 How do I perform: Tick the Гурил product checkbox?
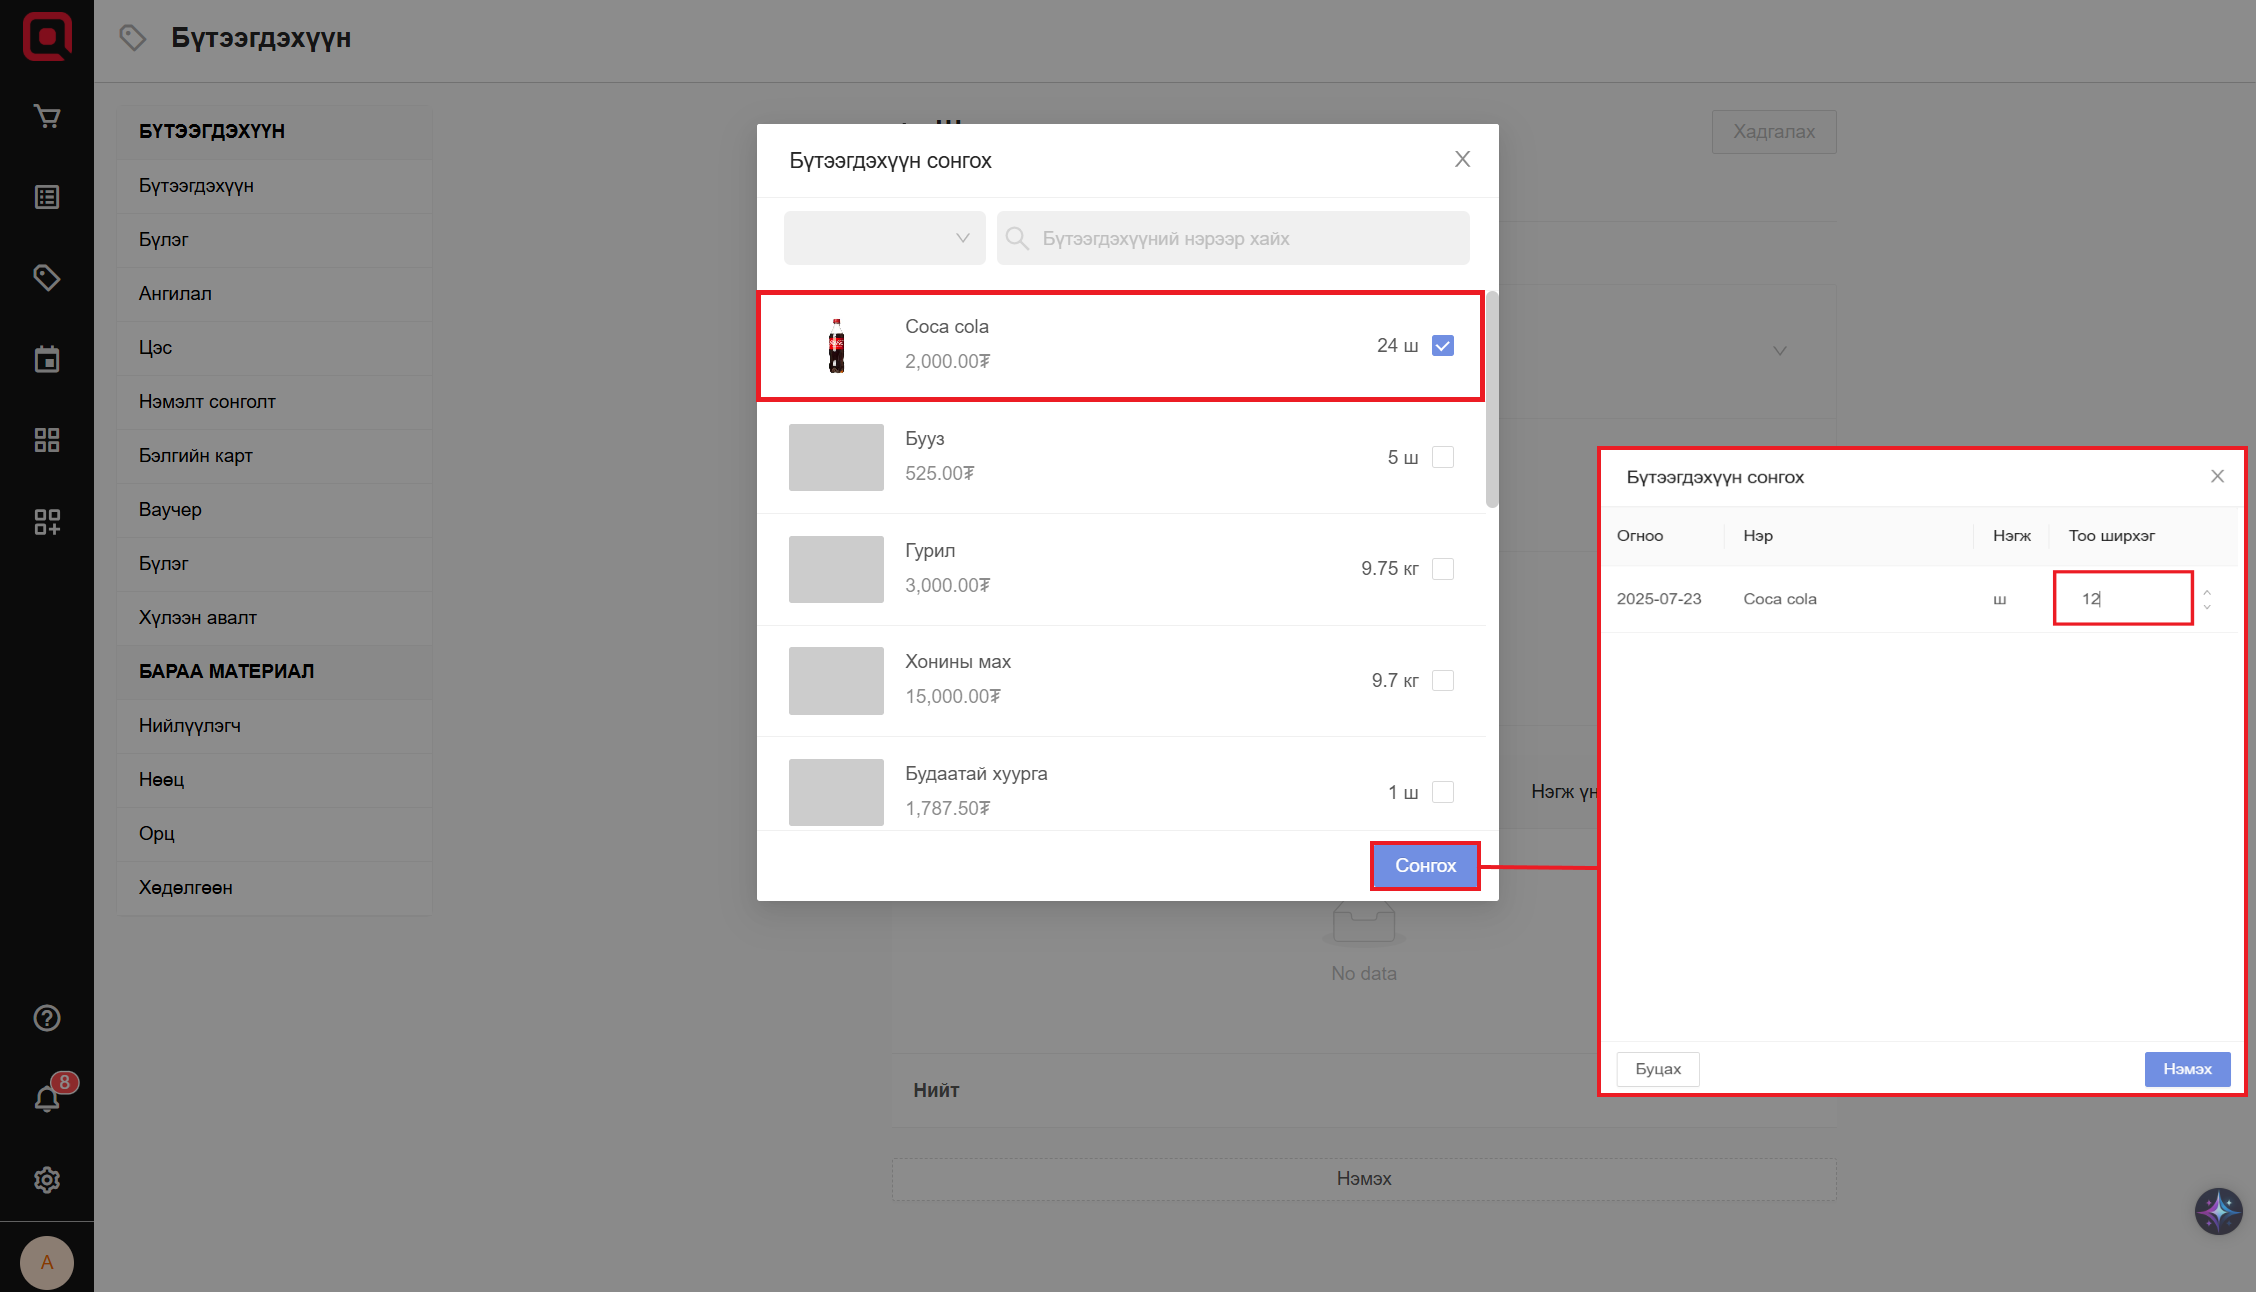(1442, 569)
